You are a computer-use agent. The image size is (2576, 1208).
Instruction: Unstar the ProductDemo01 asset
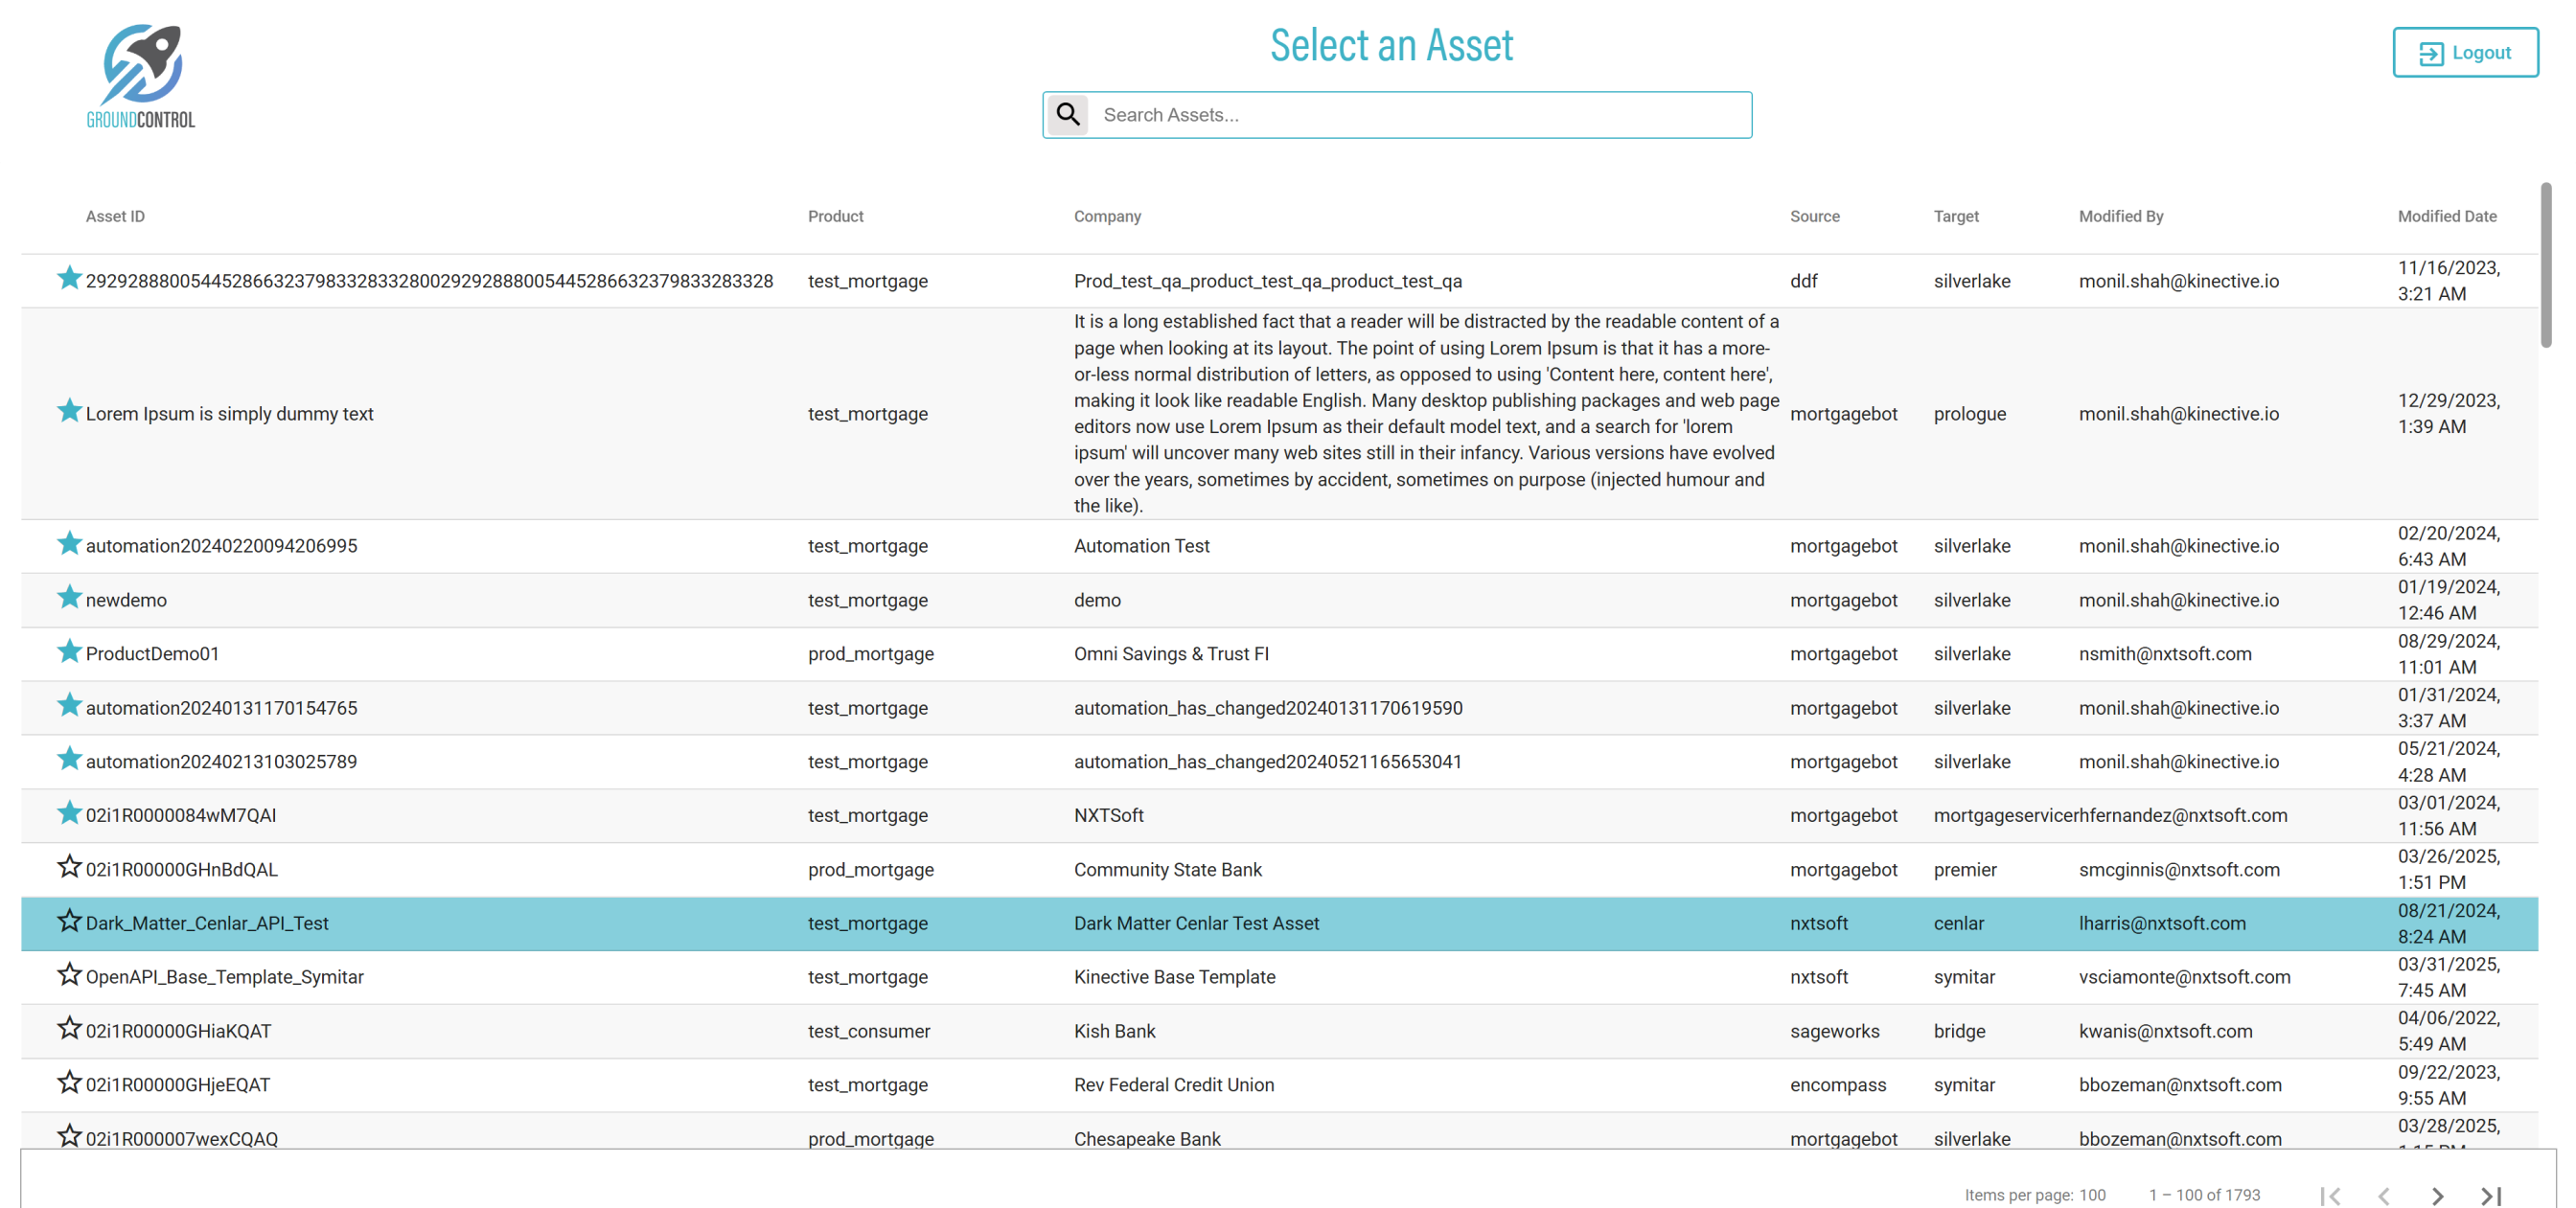(69, 652)
